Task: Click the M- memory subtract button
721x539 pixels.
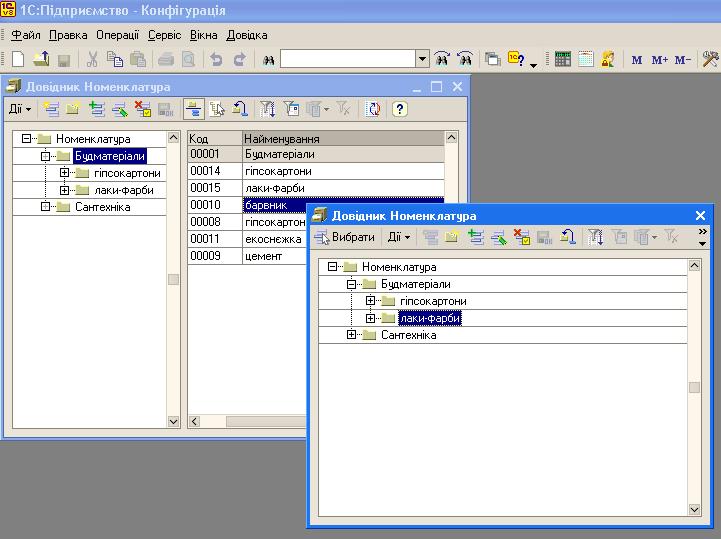Action: (x=683, y=60)
